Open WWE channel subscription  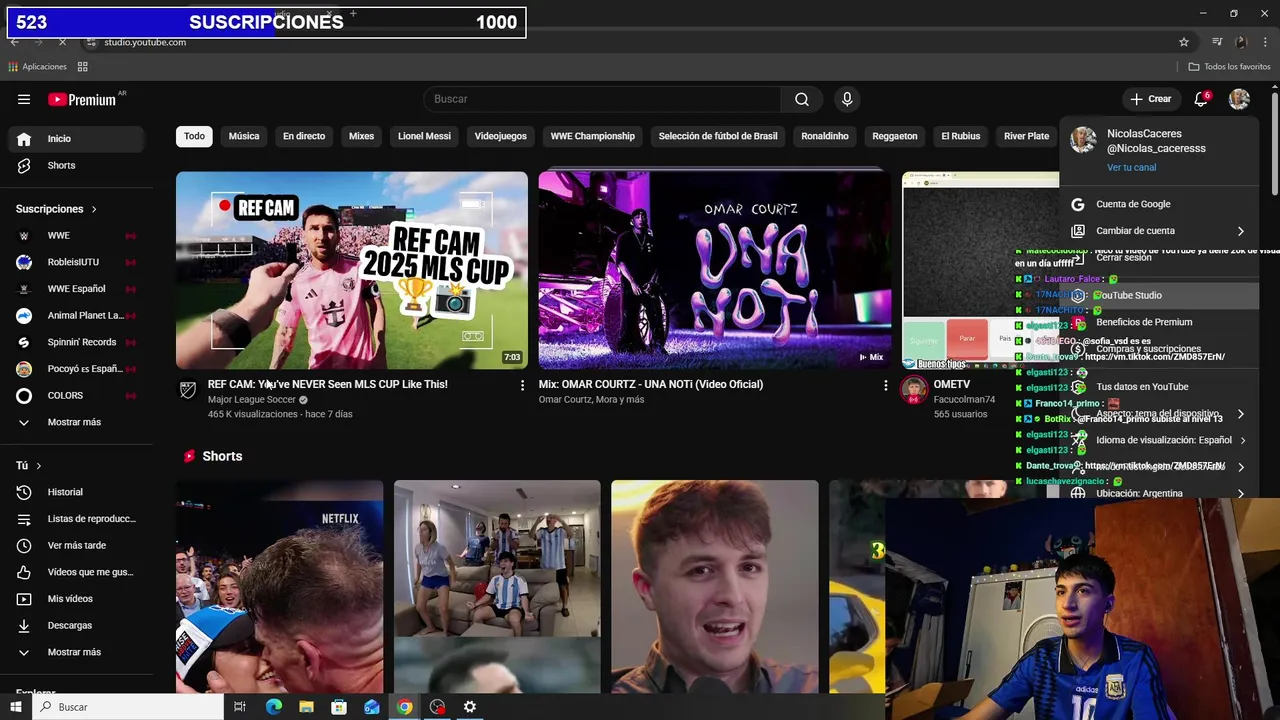[x=76, y=235]
